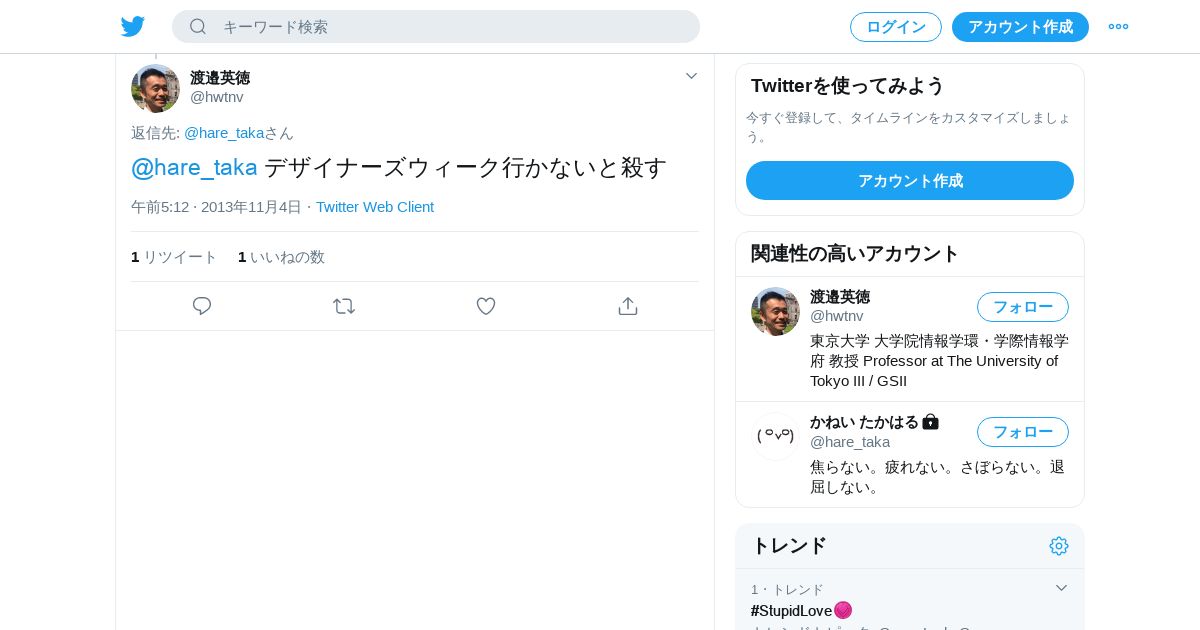1200x630 pixels.
Task: Follow かねい たかはる with the フォロー button
Action: point(1023,432)
